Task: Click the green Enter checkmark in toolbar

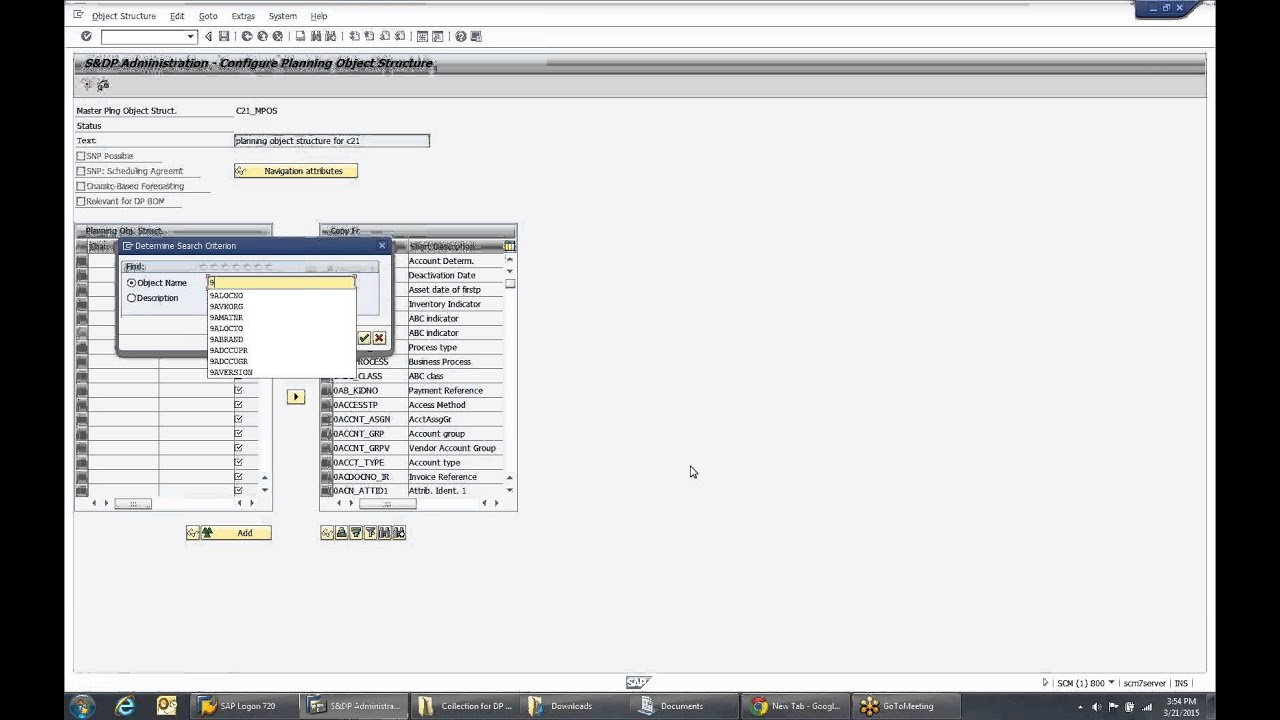Action: [x=86, y=36]
